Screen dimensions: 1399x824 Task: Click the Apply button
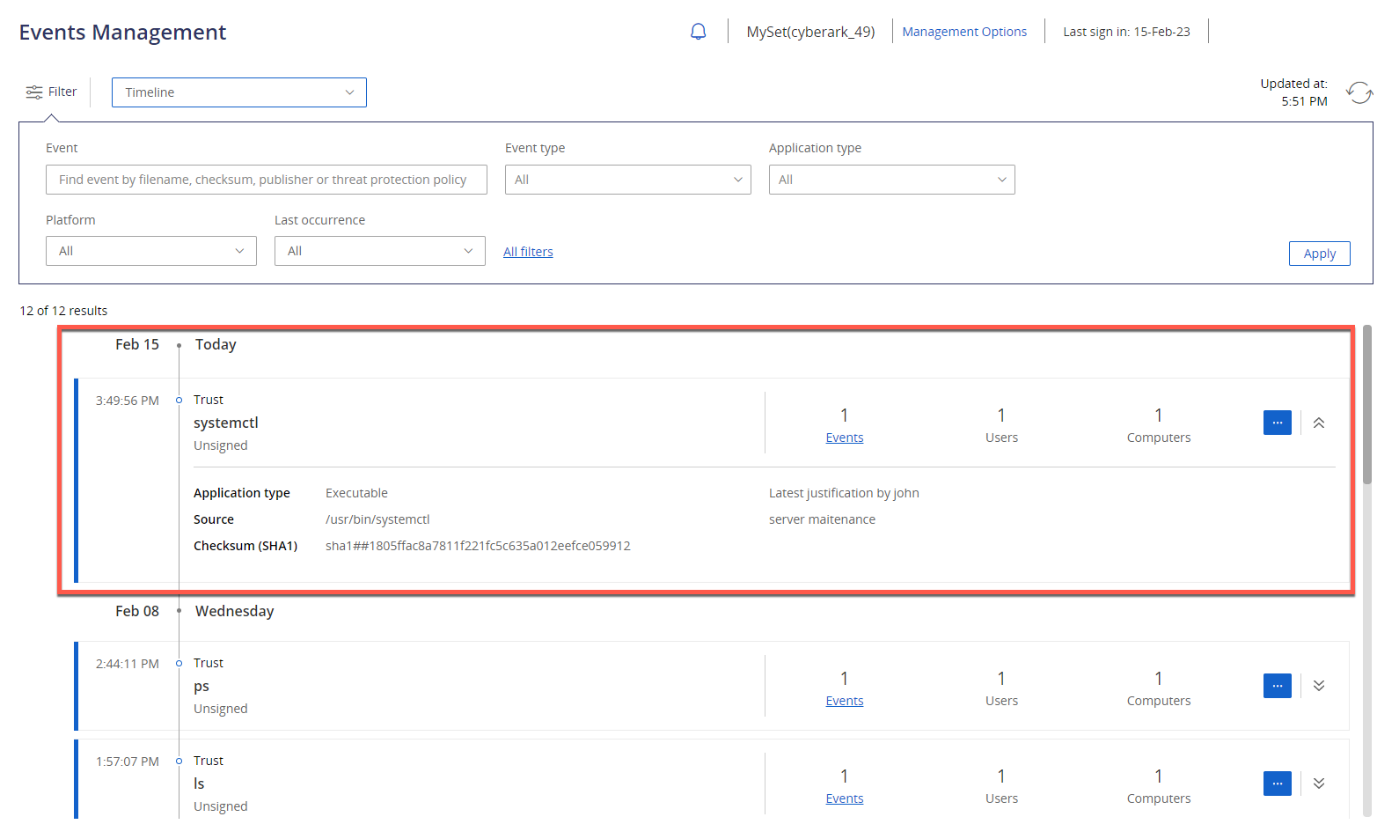1319,253
